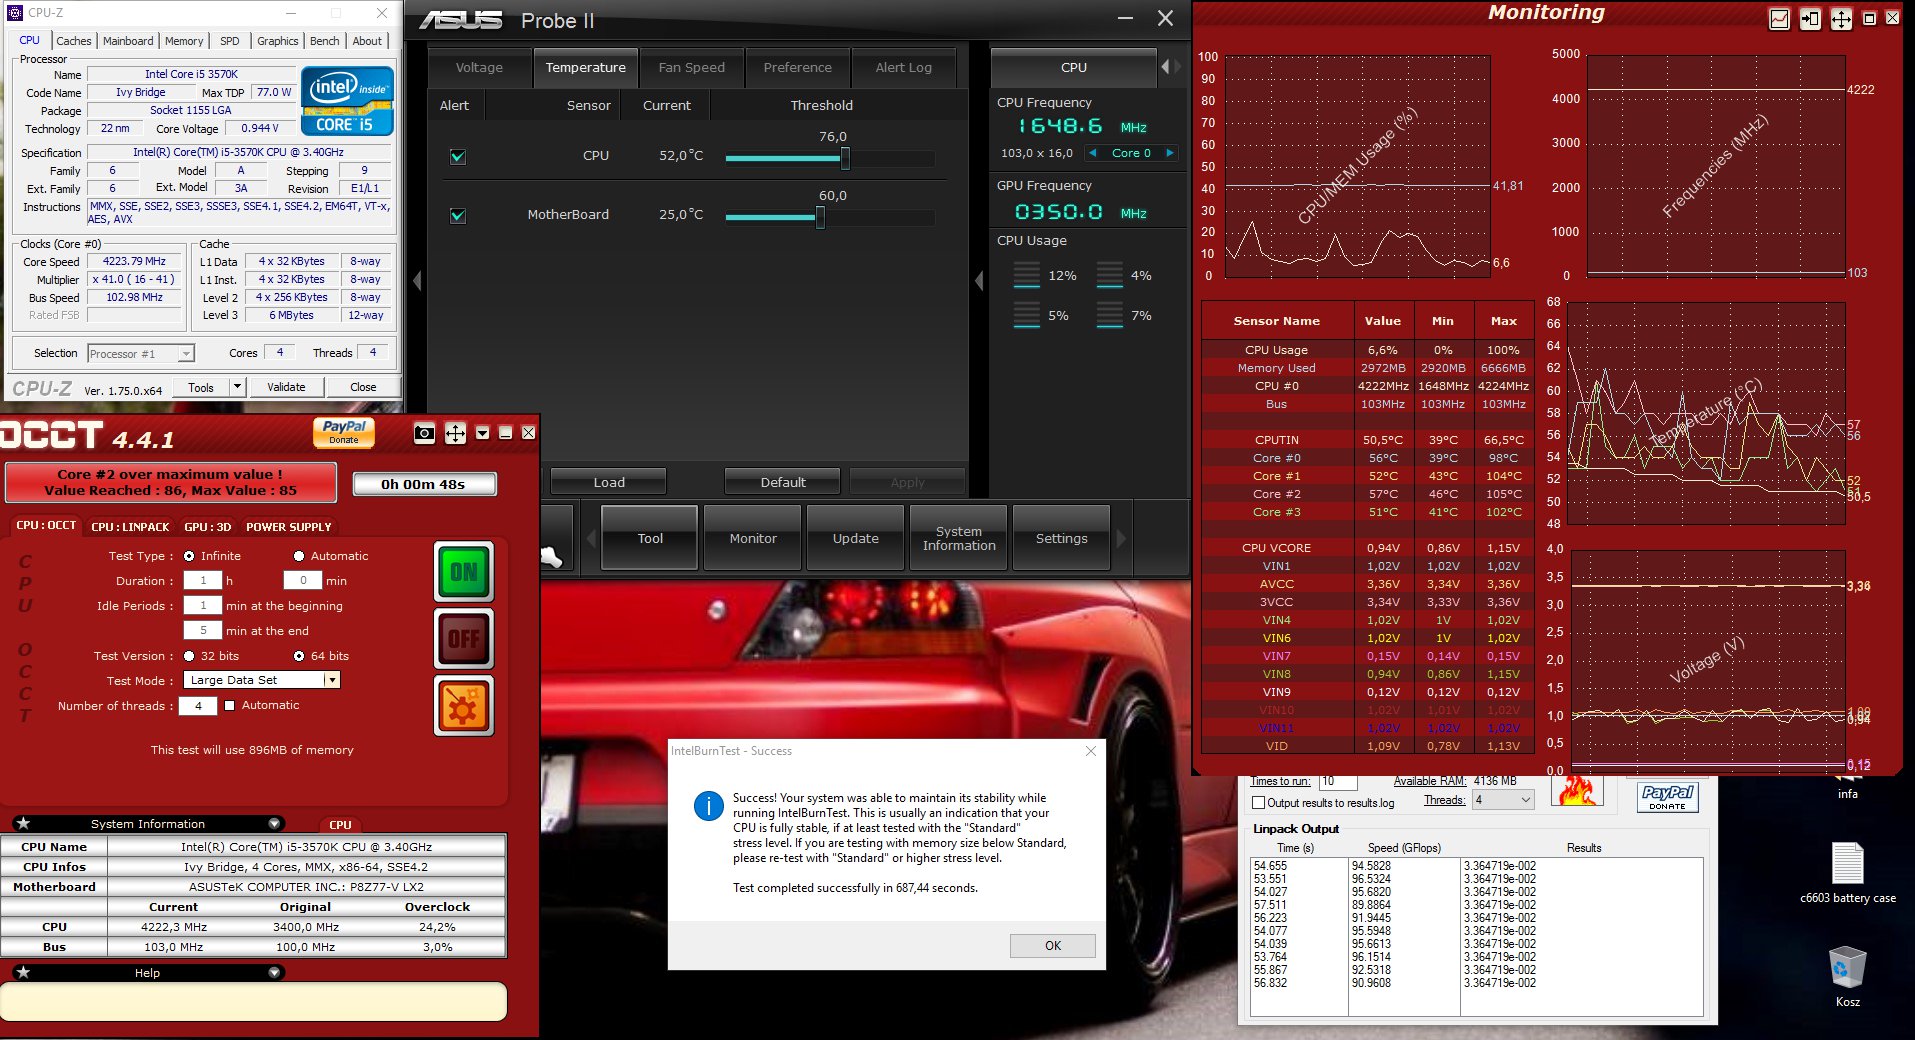Click OK in the IntelBurnTest Success dialog

(1053, 946)
